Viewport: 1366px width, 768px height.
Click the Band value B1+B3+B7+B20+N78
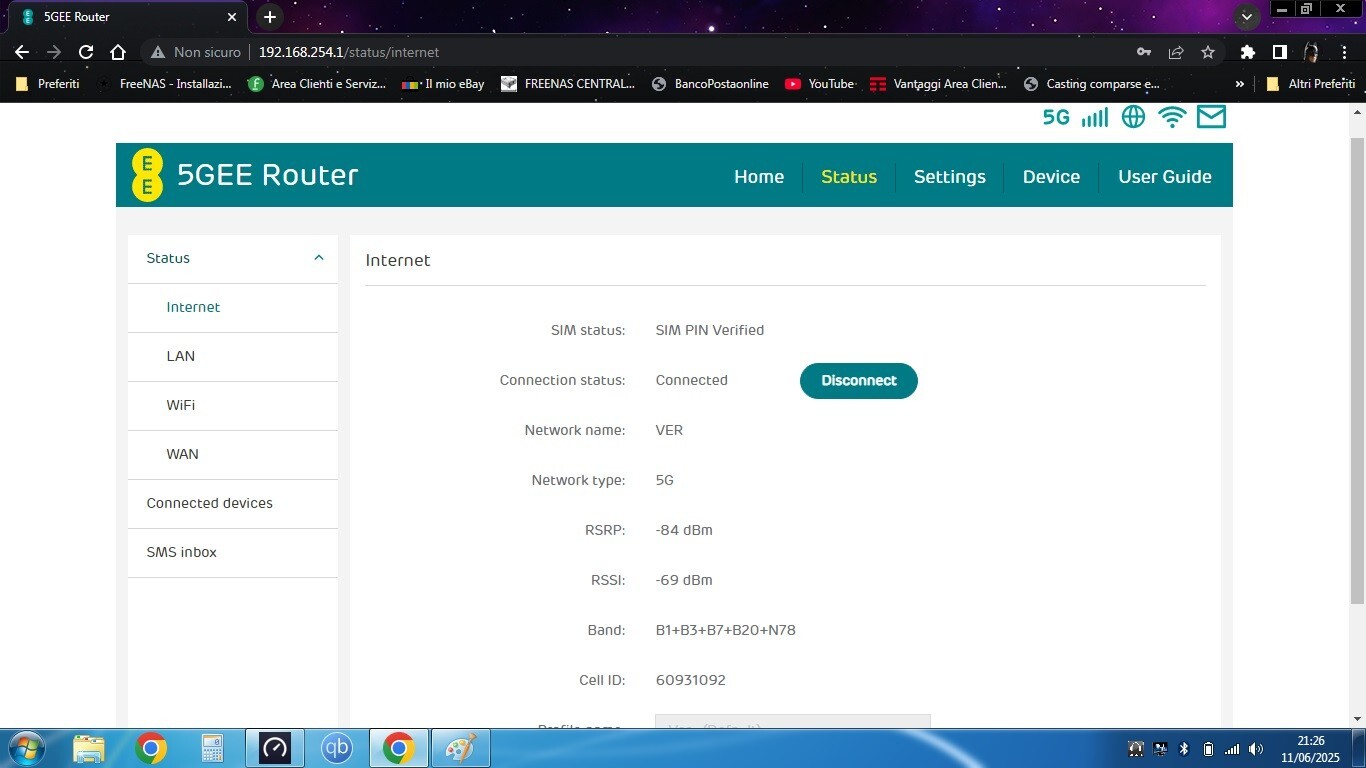[x=726, y=630]
